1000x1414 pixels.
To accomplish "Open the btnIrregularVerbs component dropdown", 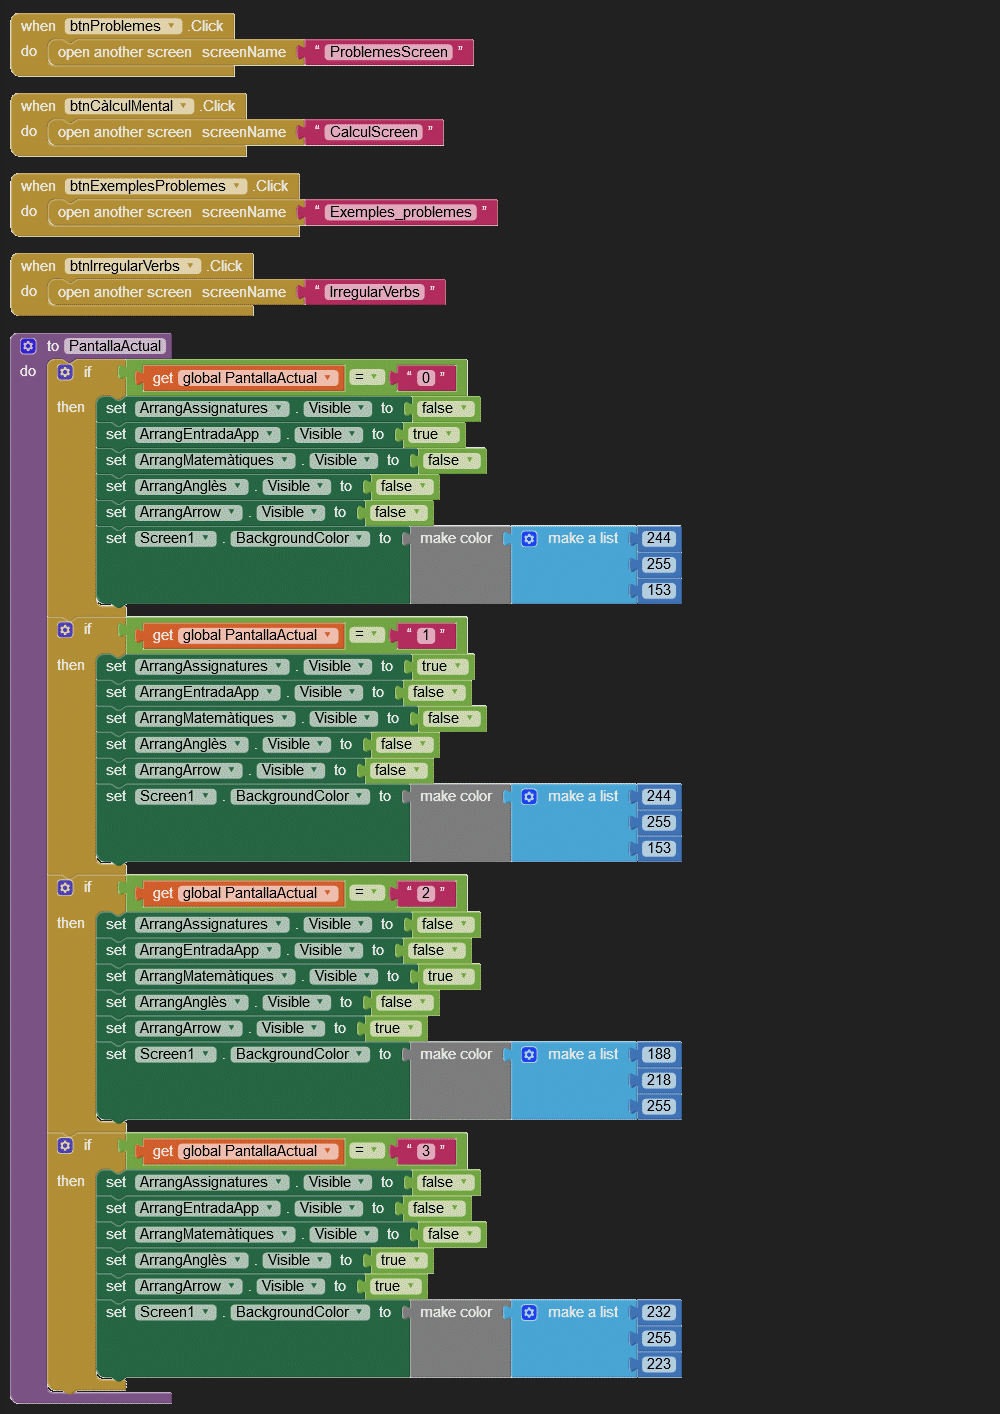I will click(191, 266).
